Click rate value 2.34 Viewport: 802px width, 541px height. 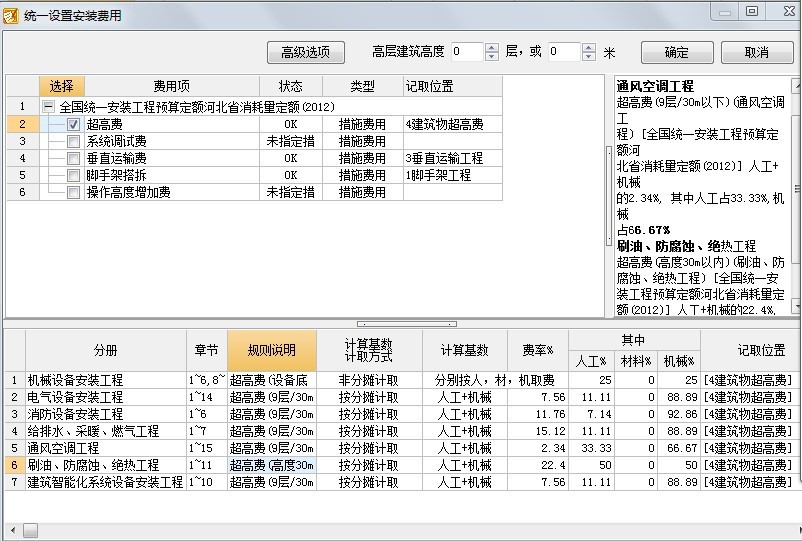click(538, 448)
